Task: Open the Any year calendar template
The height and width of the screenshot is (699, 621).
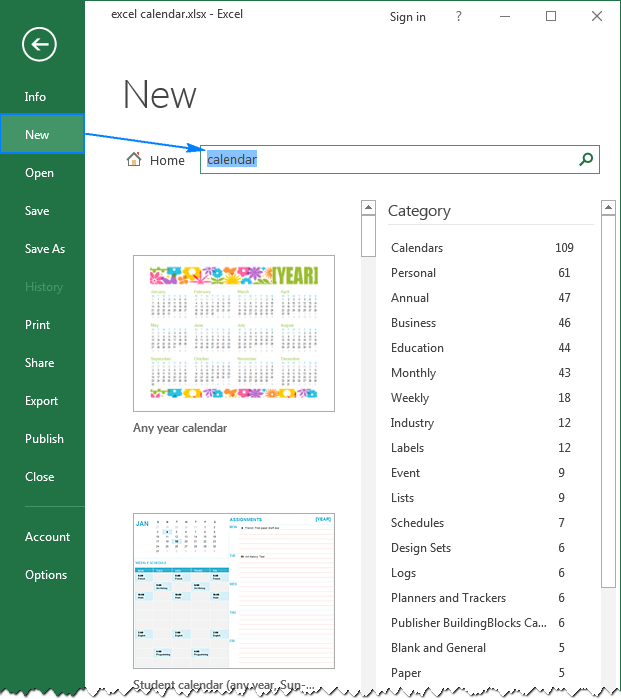Action: point(234,333)
